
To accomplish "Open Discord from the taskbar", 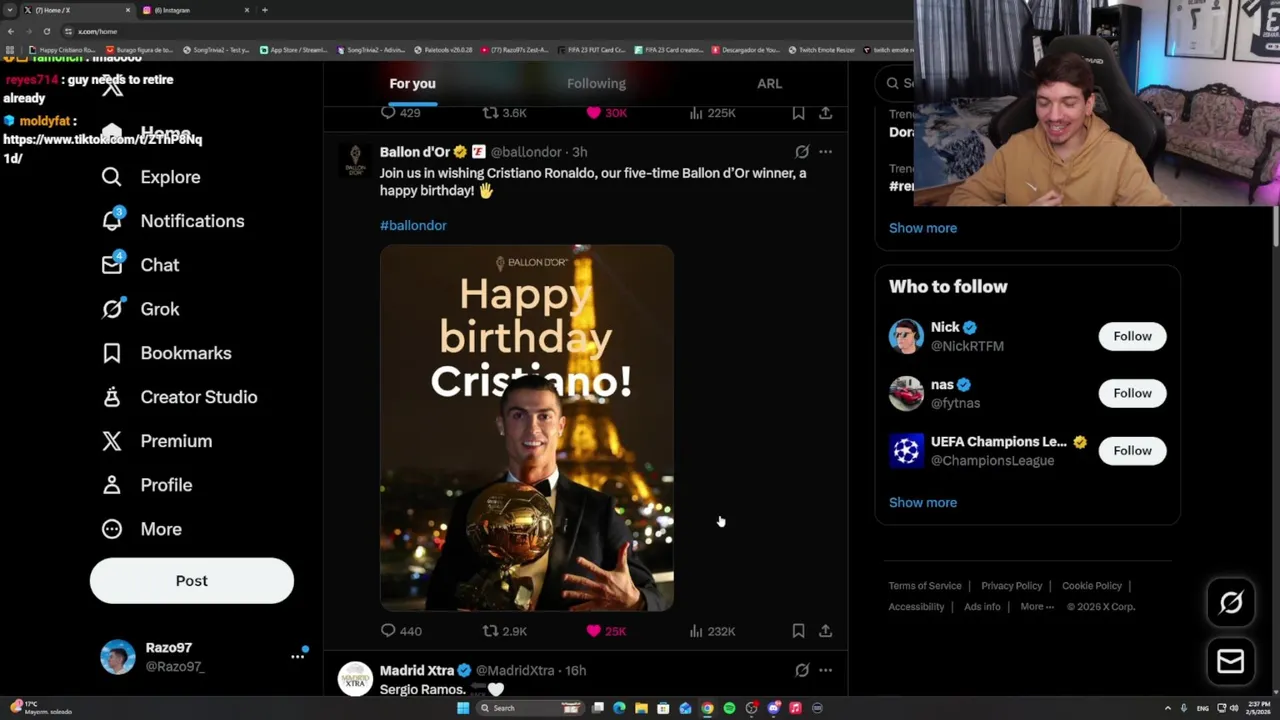I will pos(773,708).
